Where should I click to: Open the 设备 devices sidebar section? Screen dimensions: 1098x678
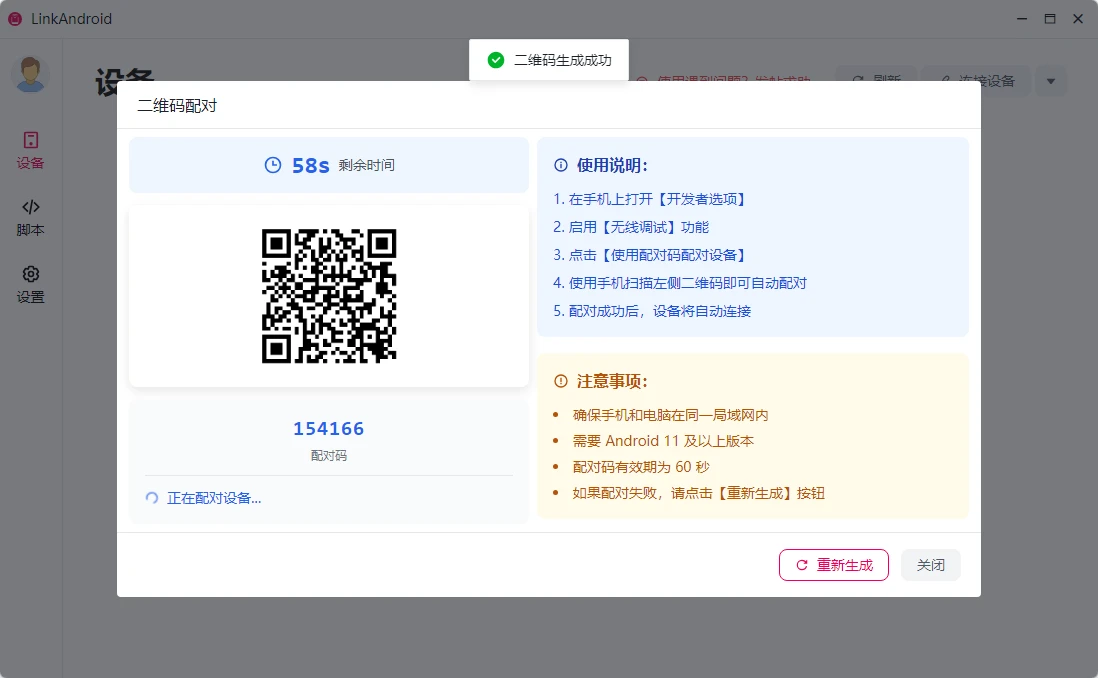point(30,150)
